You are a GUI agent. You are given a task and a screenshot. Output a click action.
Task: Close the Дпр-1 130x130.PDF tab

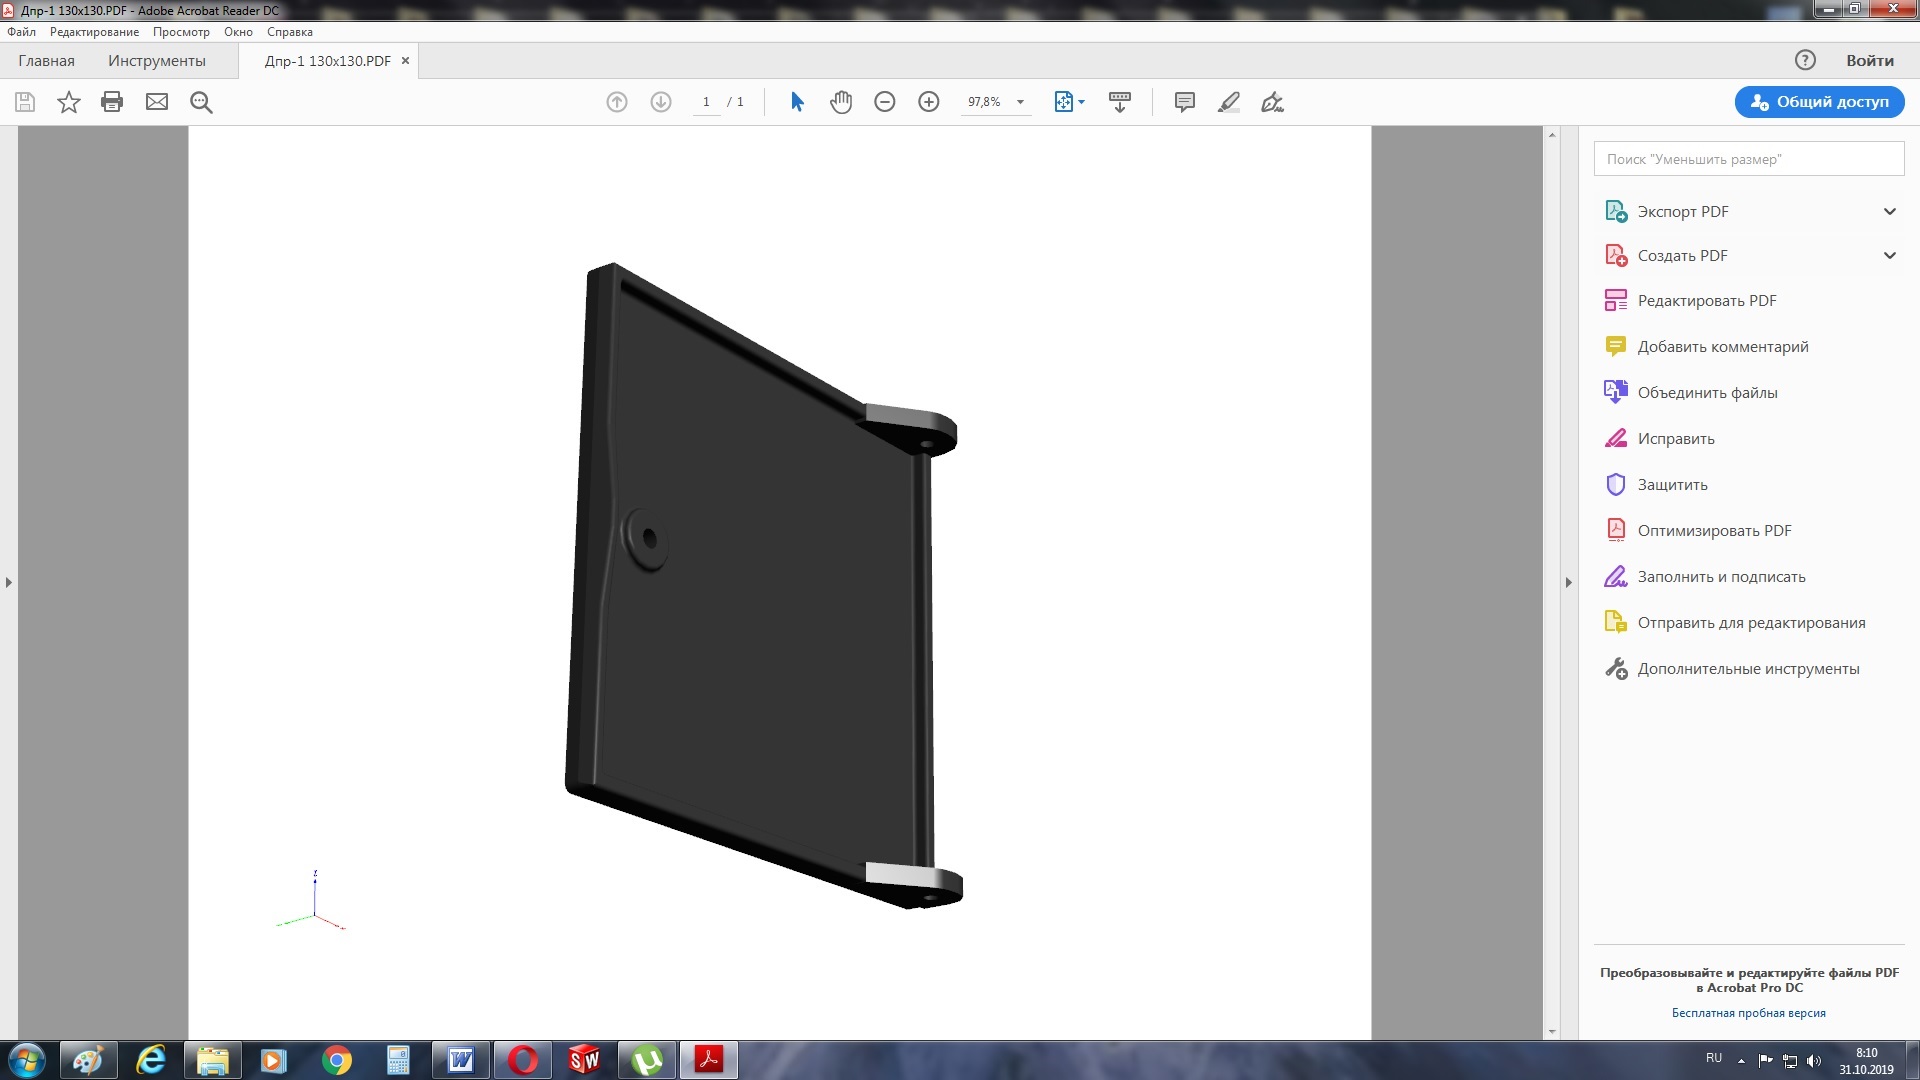(x=405, y=61)
